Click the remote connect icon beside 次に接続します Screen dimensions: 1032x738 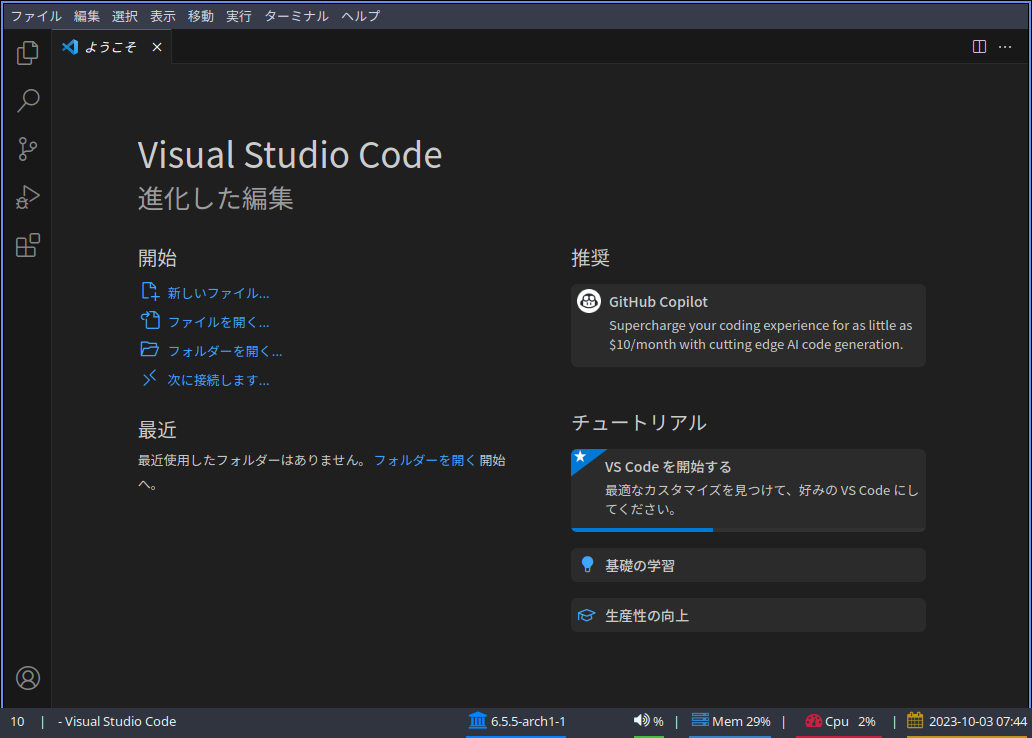pyautogui.click(x=149, y=378)
